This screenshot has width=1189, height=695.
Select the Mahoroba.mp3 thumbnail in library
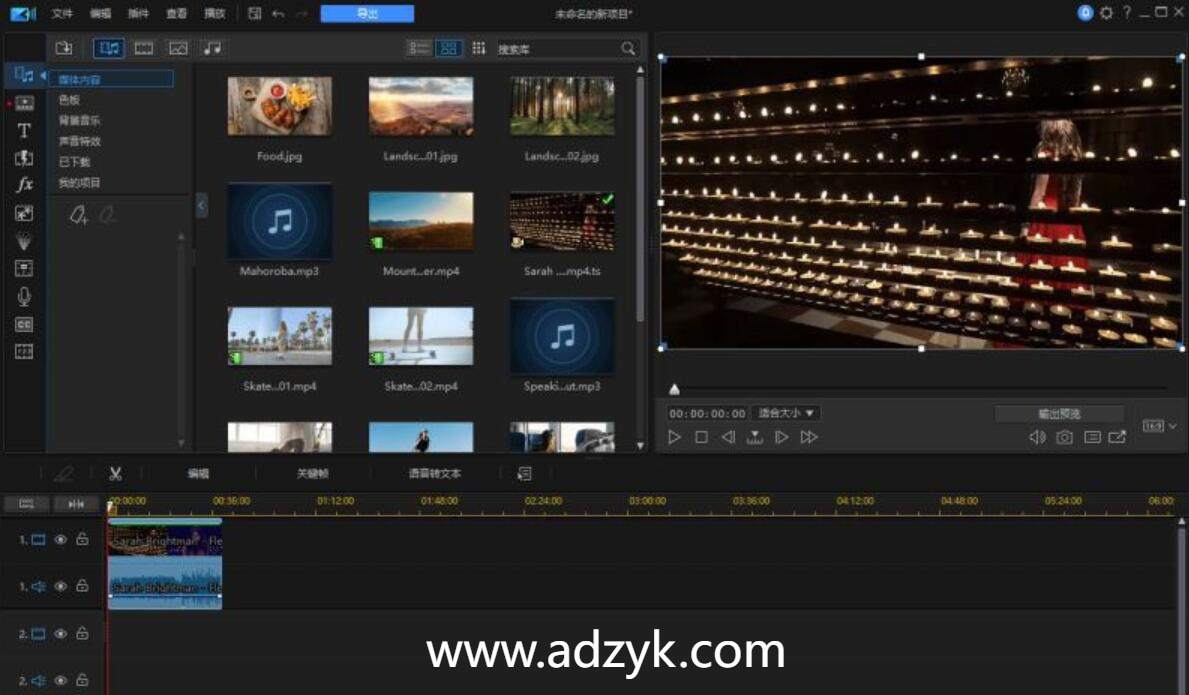[279, 221]
